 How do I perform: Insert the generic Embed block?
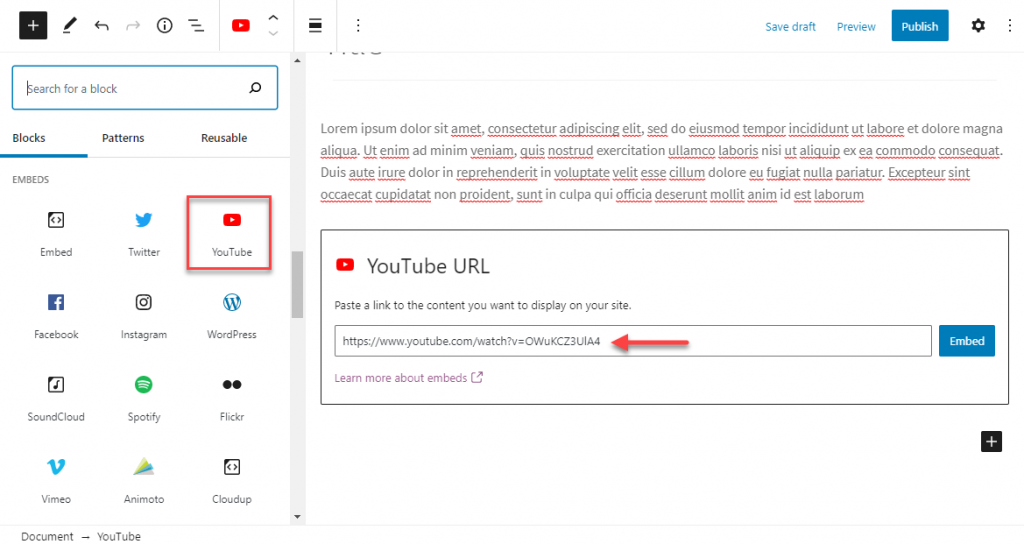[x=56, y=233]
